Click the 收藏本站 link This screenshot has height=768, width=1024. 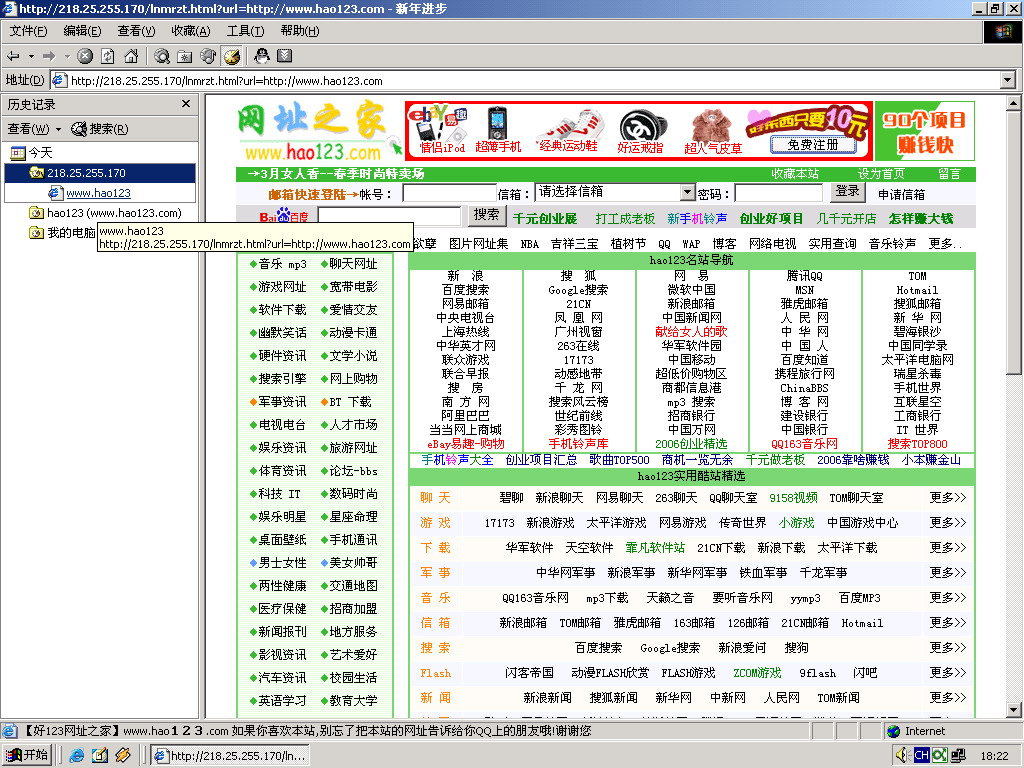point(795,174)
